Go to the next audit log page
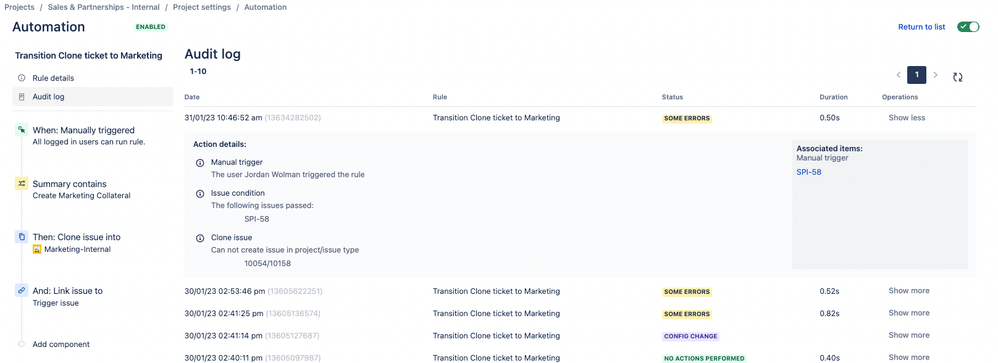This screenshot has height=363, width=998. pos(935,75)
